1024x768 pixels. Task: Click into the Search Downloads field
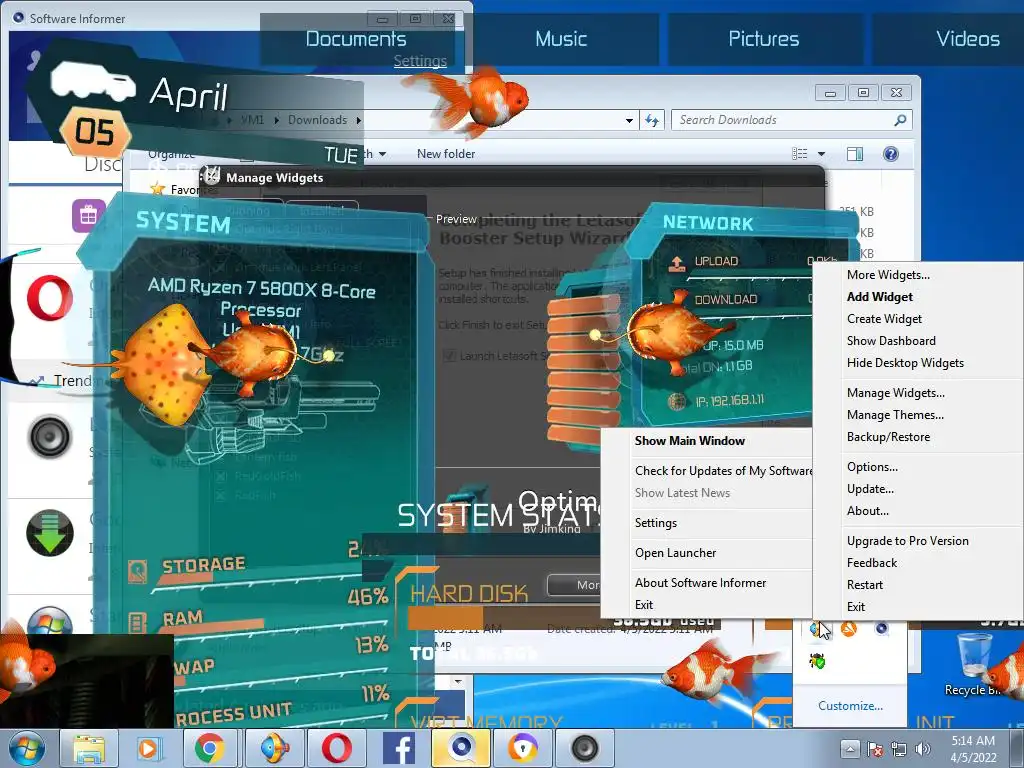784,120
